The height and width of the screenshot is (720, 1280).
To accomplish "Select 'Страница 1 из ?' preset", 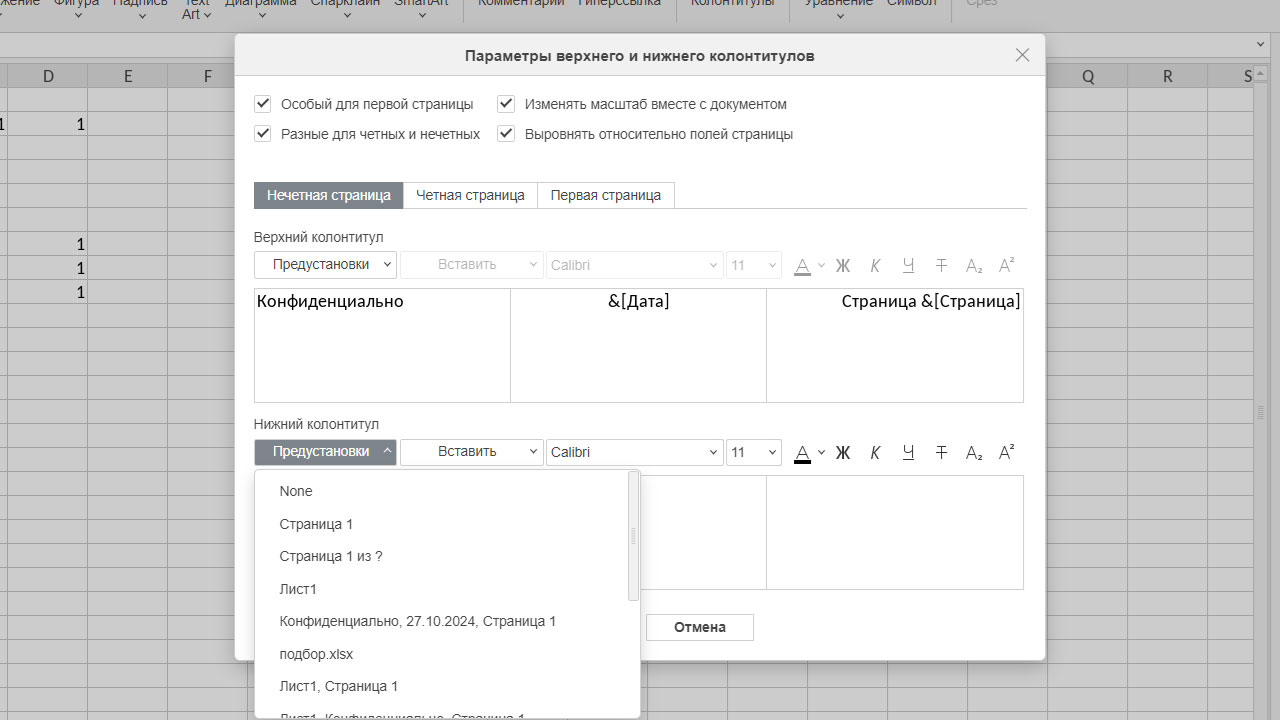I will click(x=331, y=556).
